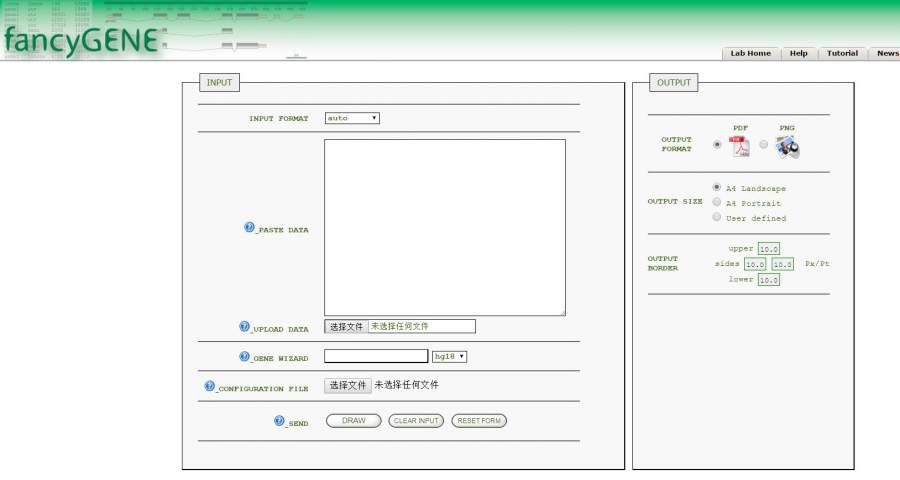Click the PDF document icon
This screenshot has width=900, height=480.
pos(740,146)
